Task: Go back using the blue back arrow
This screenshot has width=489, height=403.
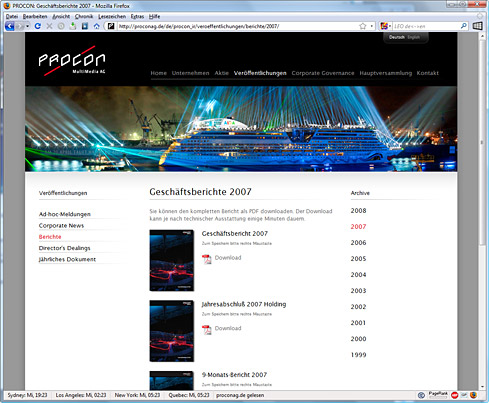Action: coord(10,26)
